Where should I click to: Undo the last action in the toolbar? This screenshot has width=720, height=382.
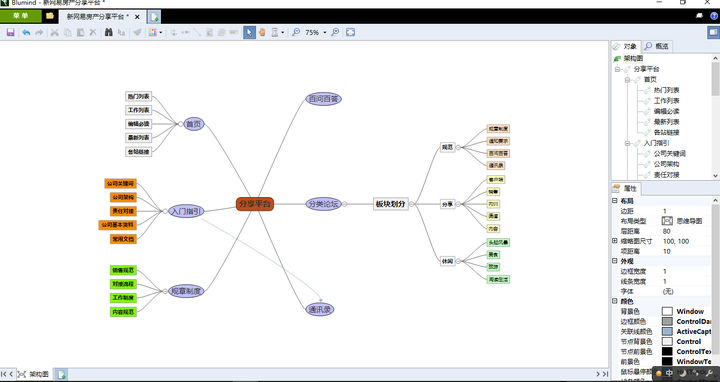[26, 32]
